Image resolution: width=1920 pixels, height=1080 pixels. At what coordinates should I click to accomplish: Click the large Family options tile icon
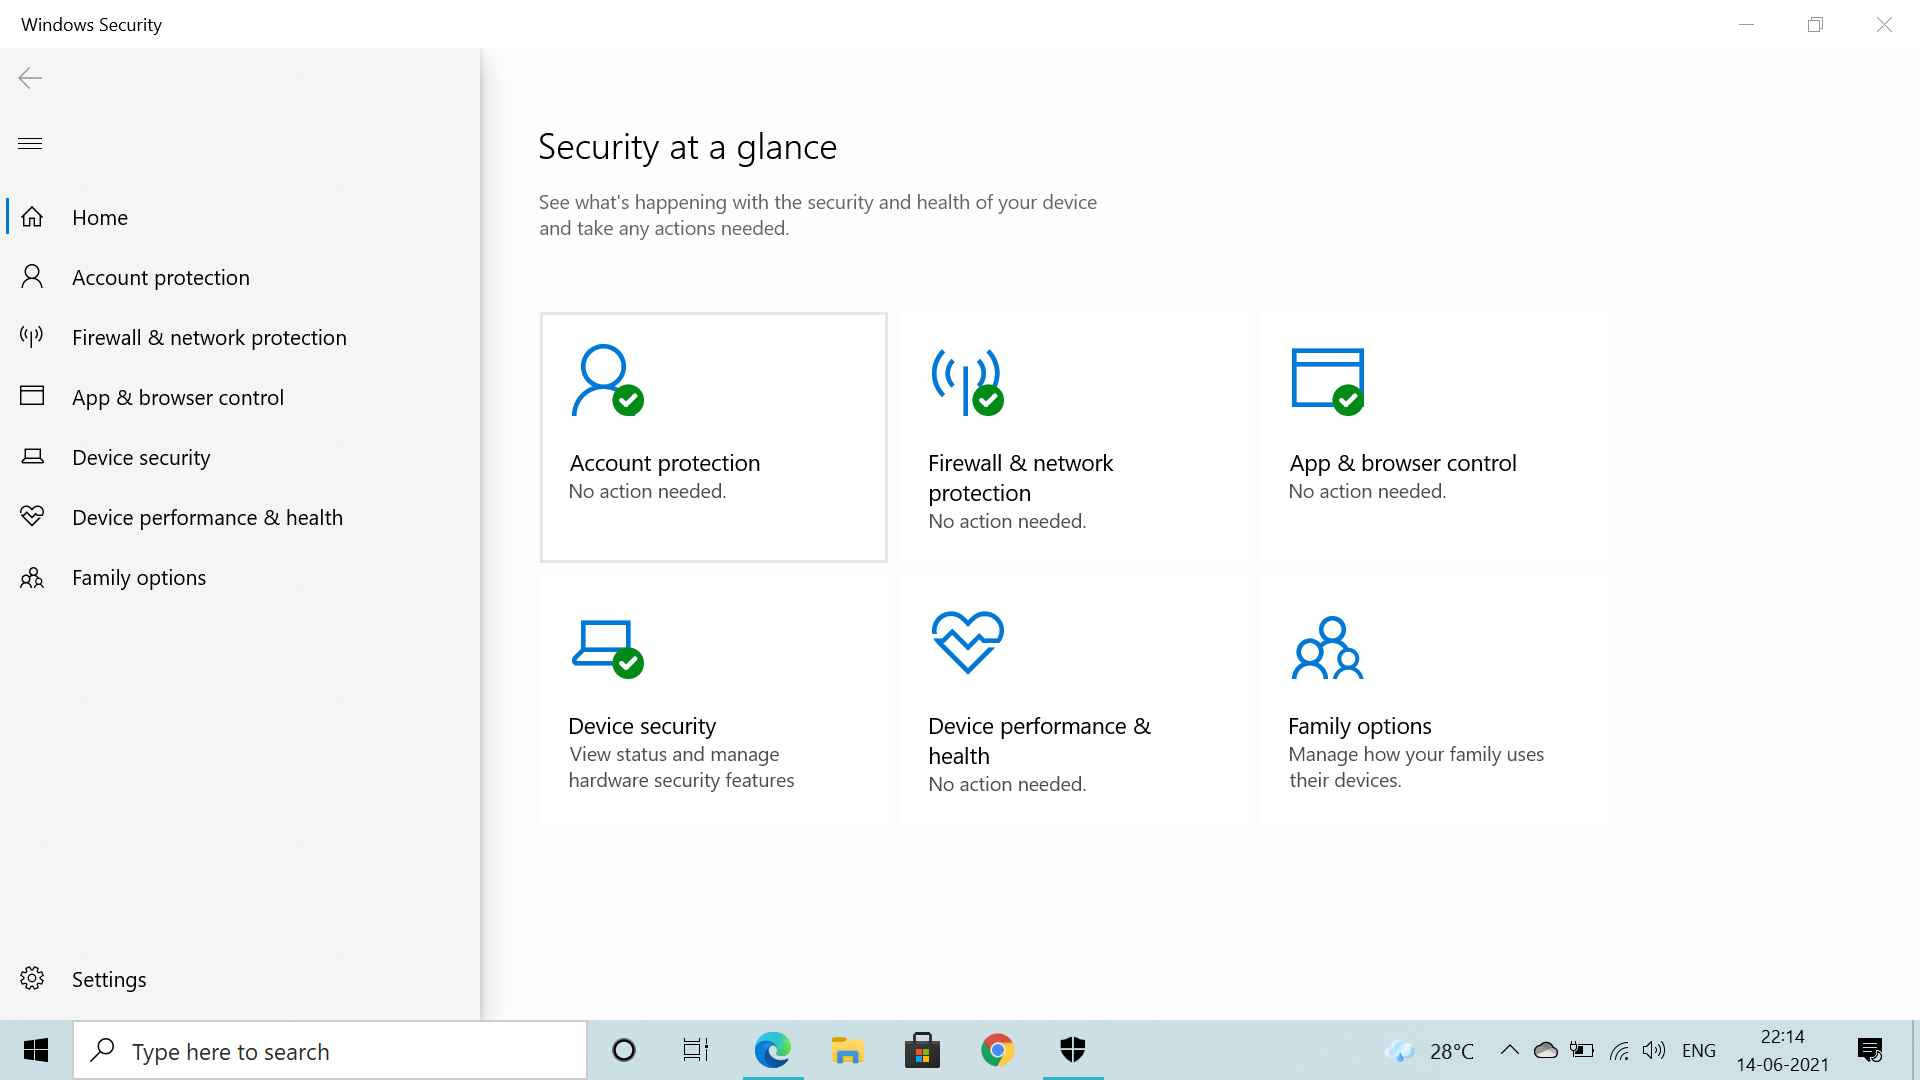click(x=1327, y=648)
